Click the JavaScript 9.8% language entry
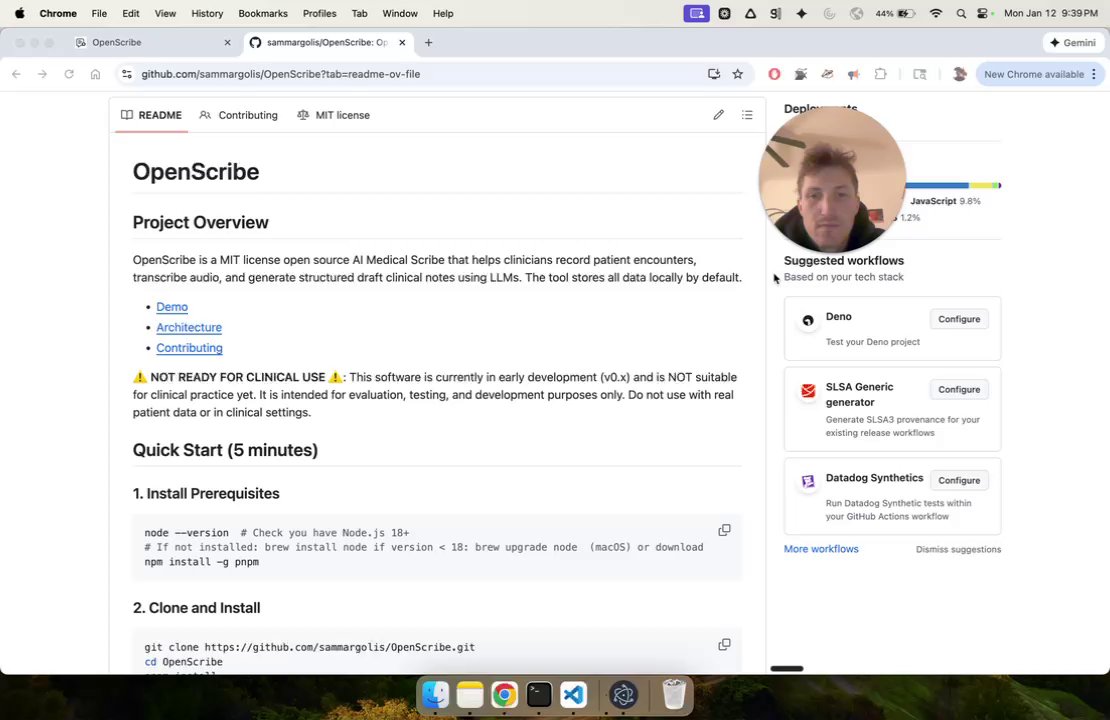This screenshot has height=720, width=1110. click(945, 201)
